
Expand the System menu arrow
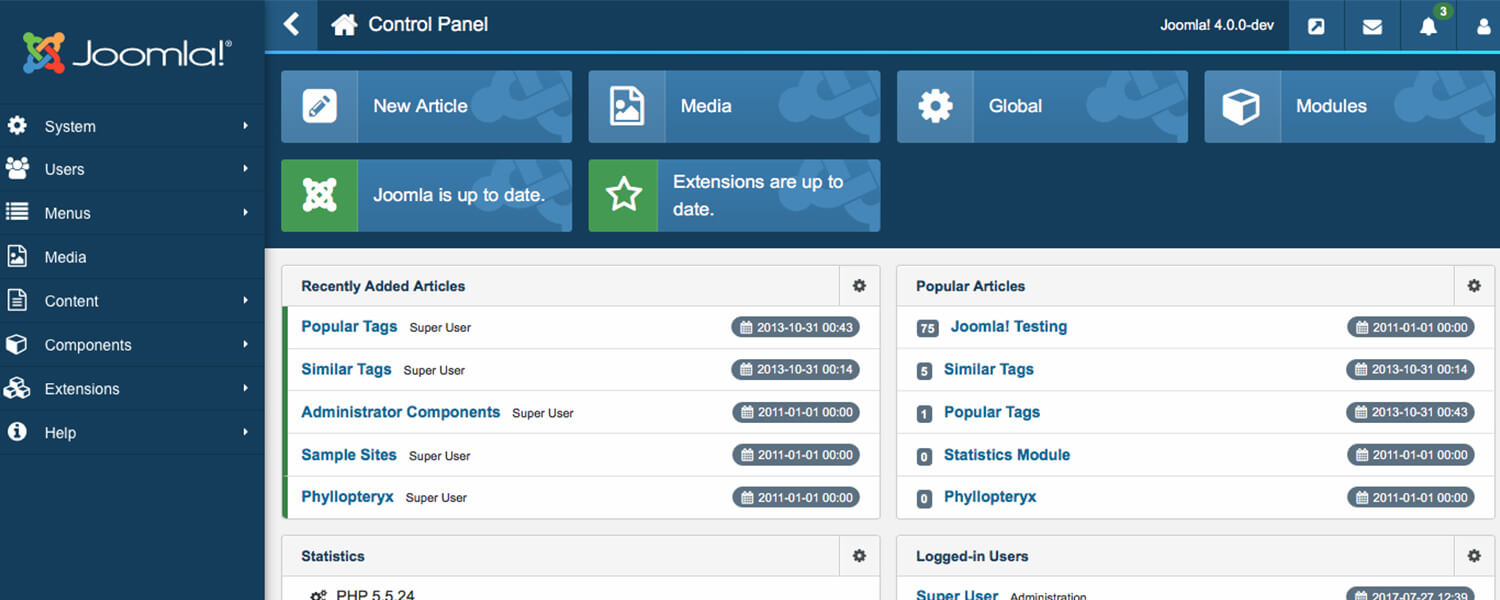(x=245, y=126)
